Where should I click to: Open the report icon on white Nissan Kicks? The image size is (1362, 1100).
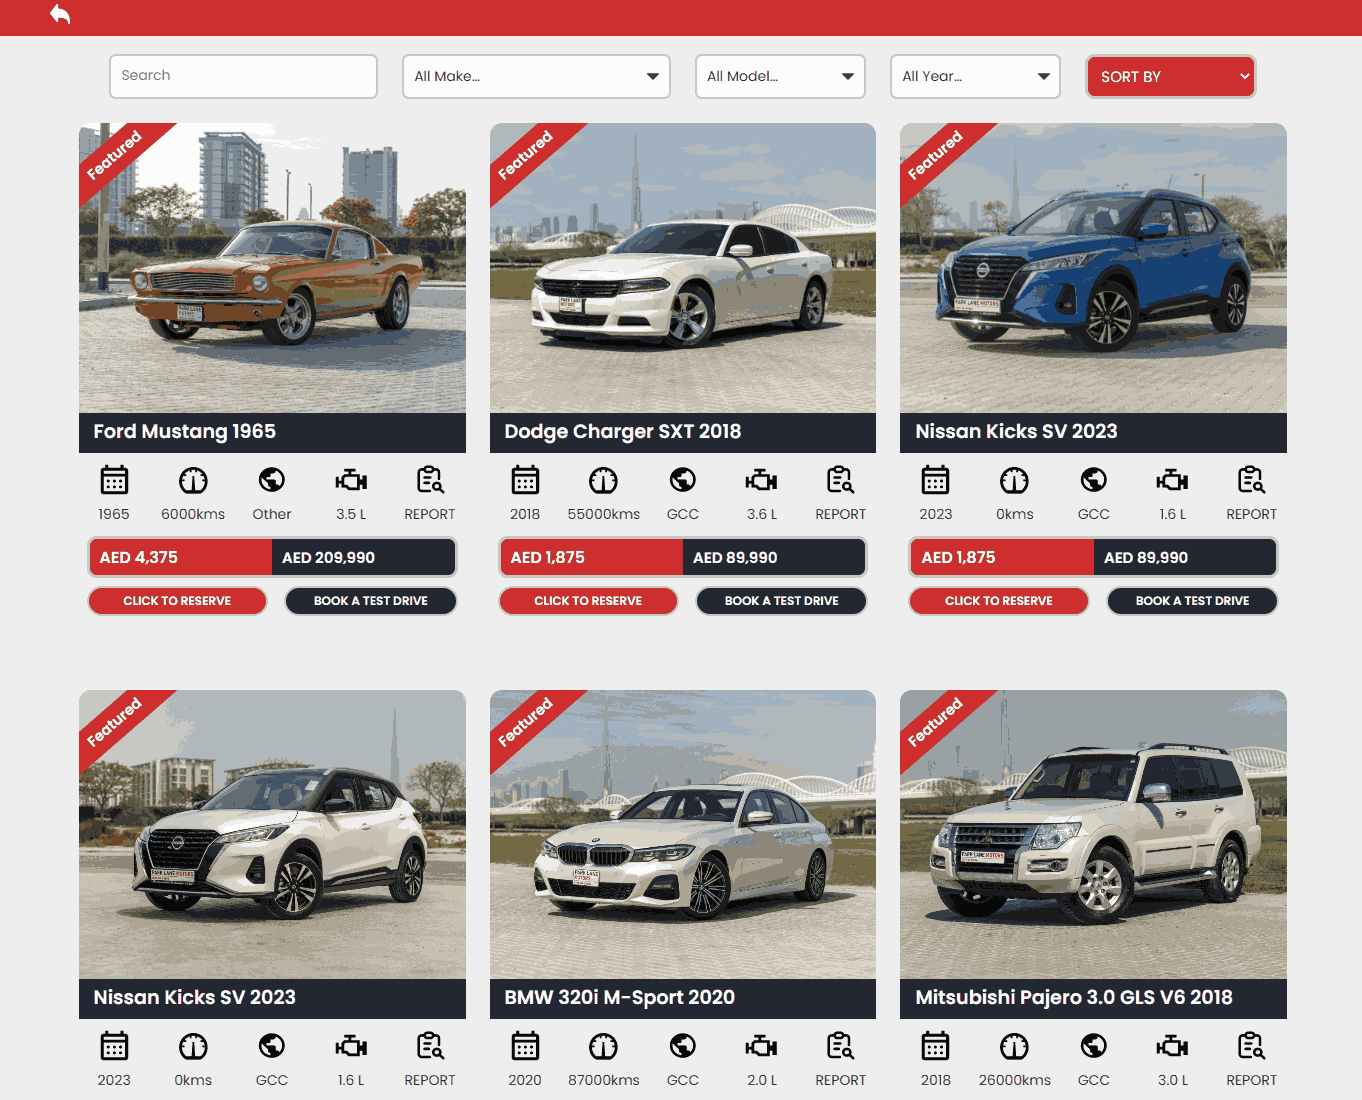click(430, 1046)
